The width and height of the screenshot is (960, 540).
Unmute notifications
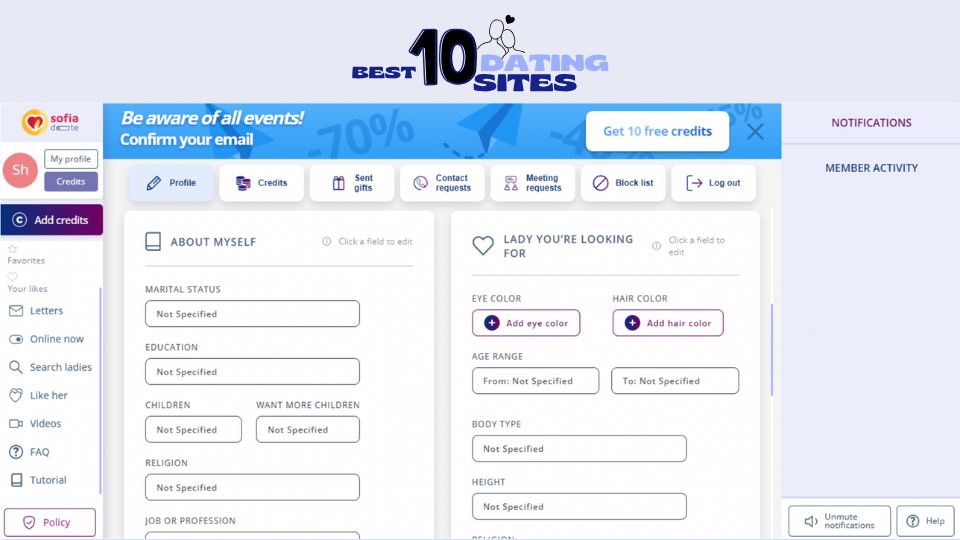point(839,521)
